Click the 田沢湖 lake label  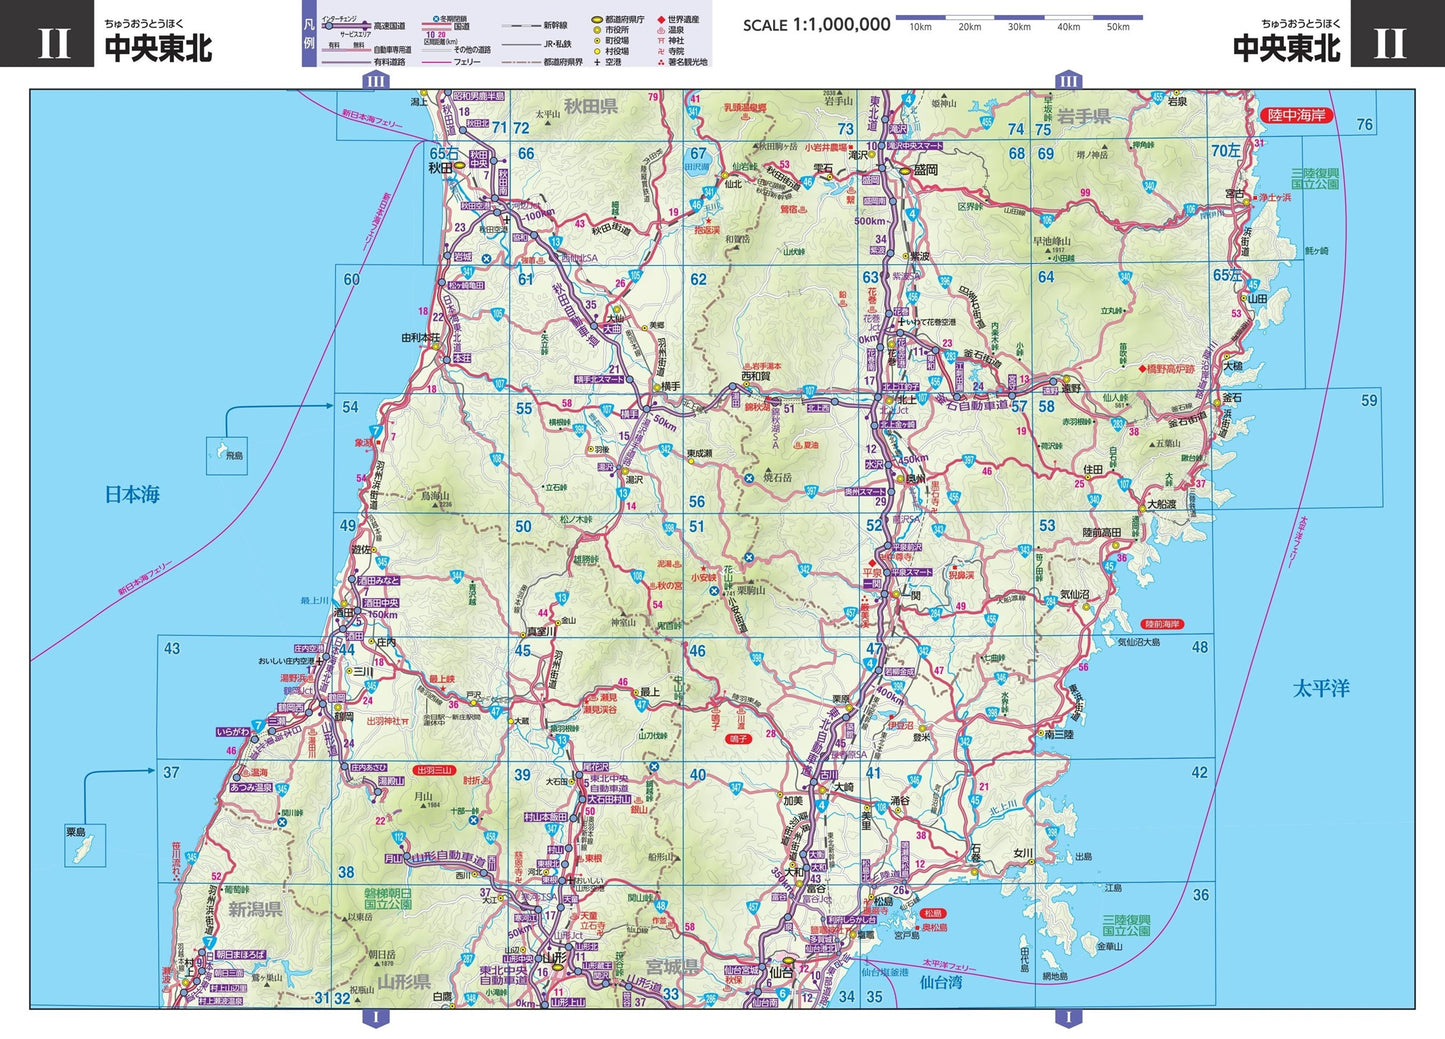point(696,168)
